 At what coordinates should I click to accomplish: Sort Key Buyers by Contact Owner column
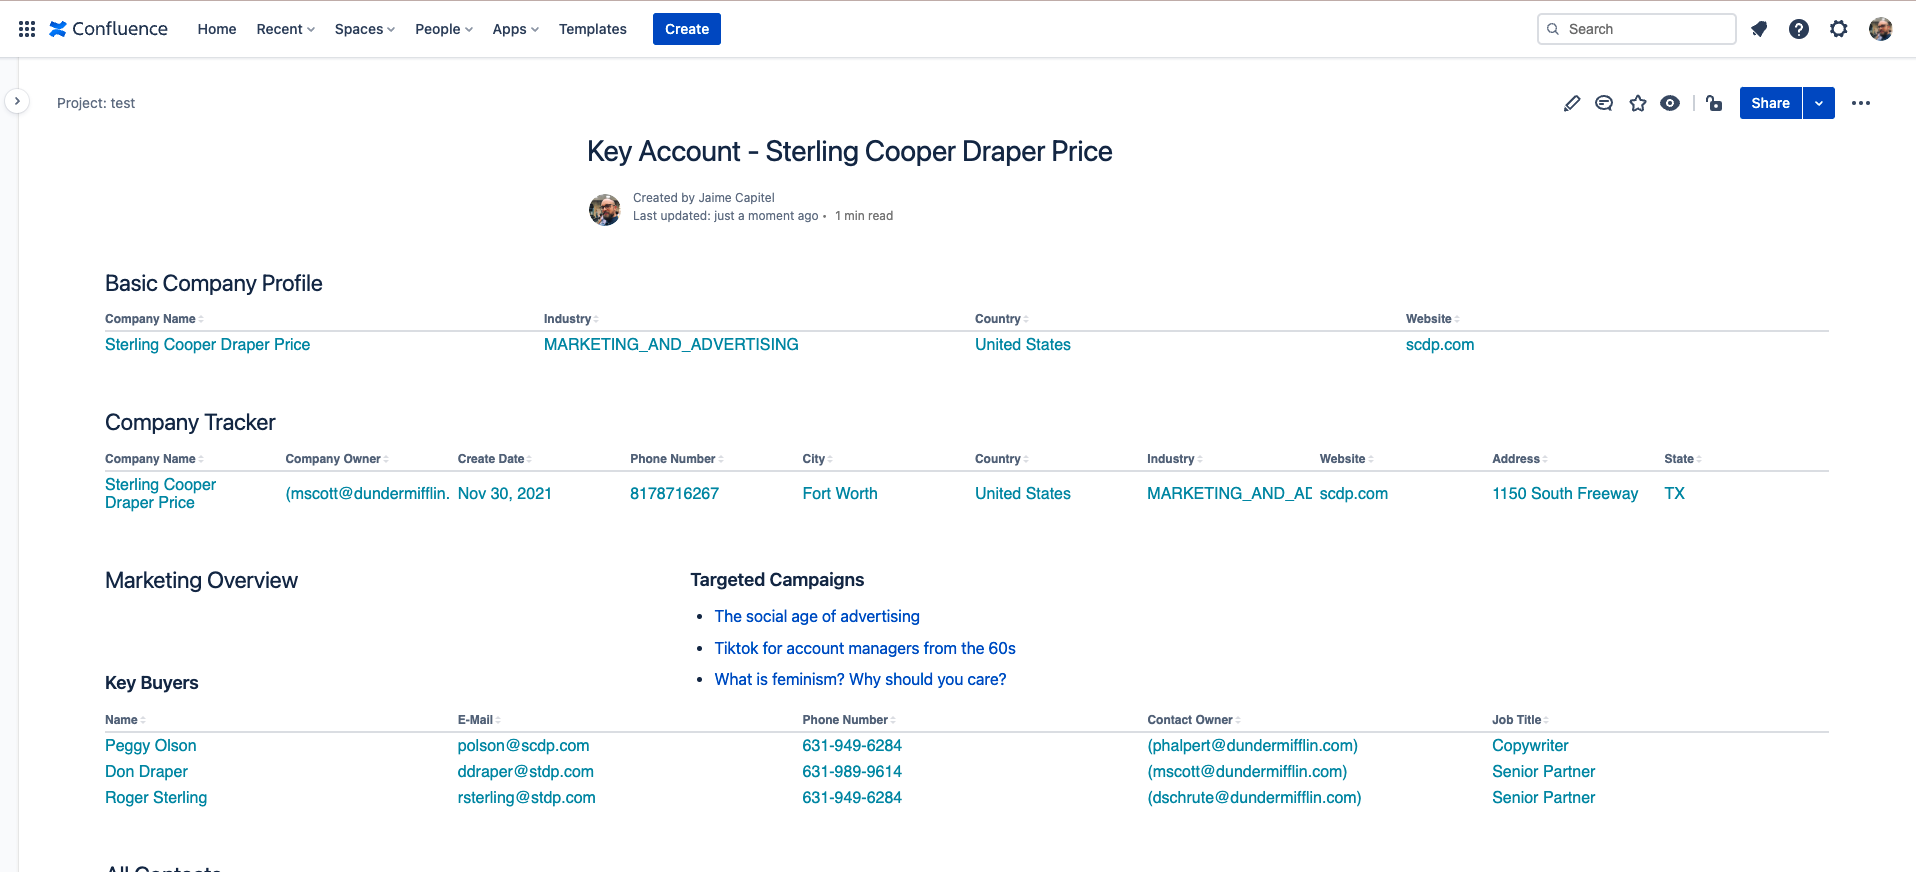tap(1193, 720)
